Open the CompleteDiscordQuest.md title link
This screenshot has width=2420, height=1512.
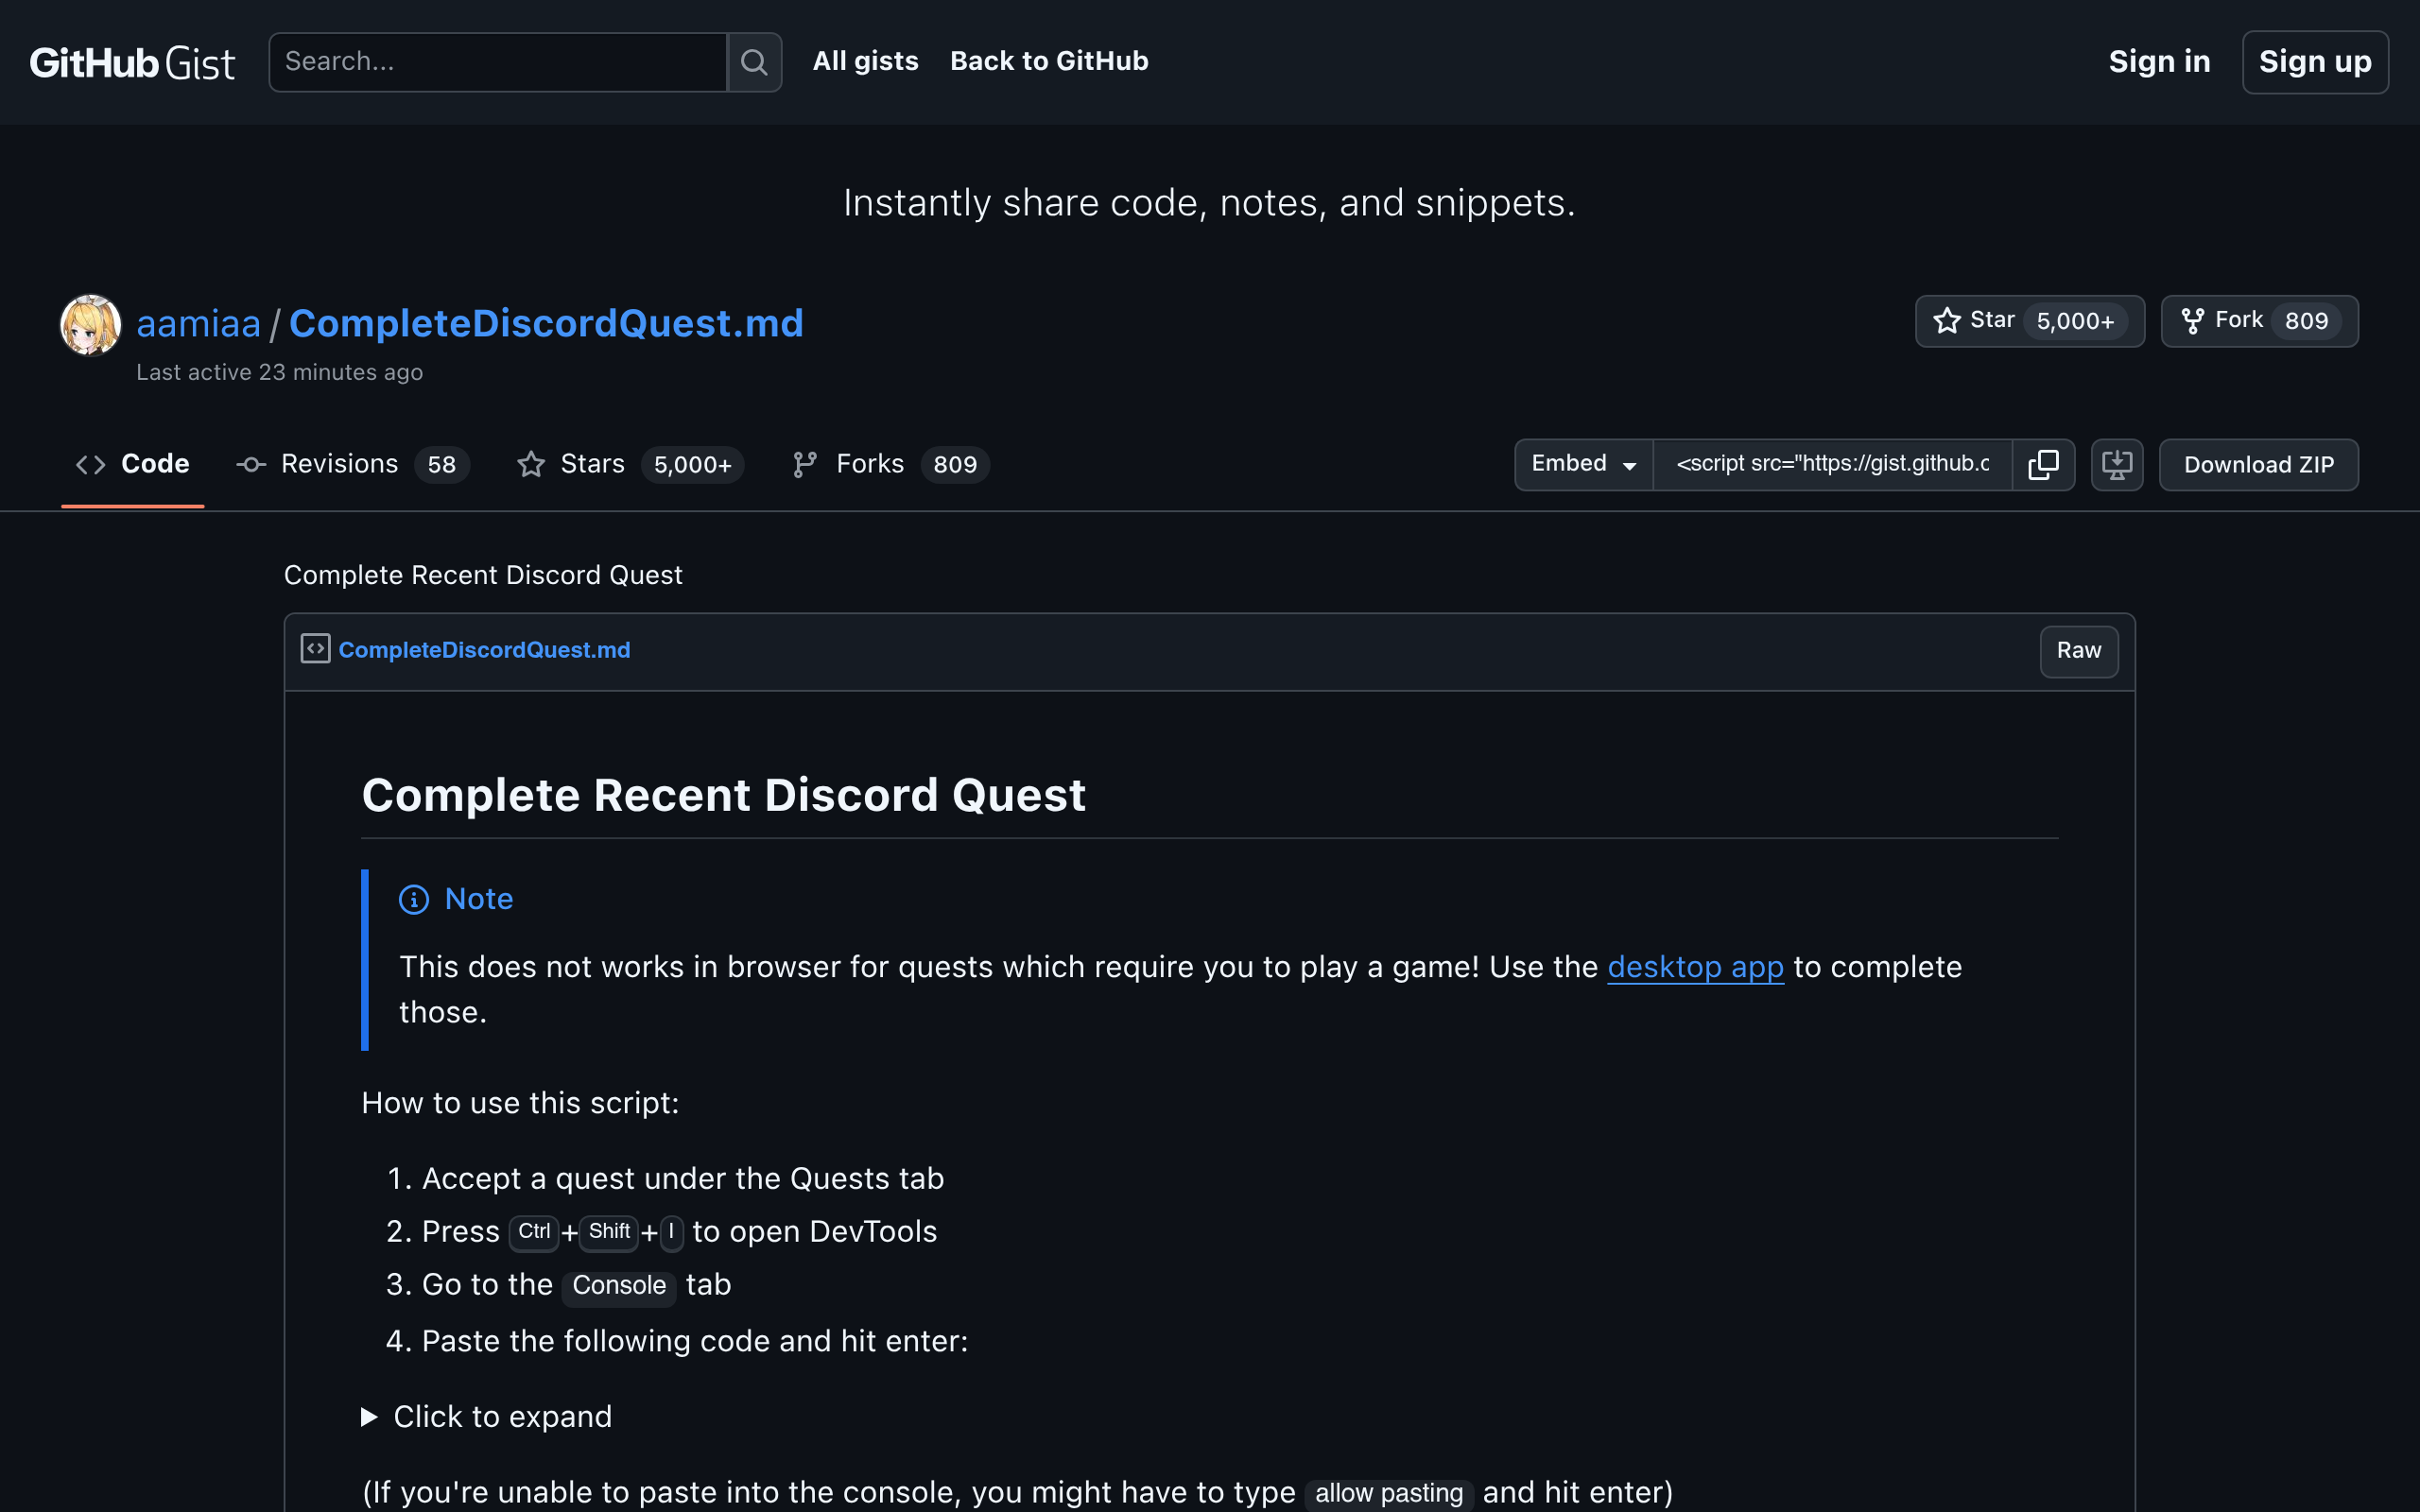(x=546, y=323)
